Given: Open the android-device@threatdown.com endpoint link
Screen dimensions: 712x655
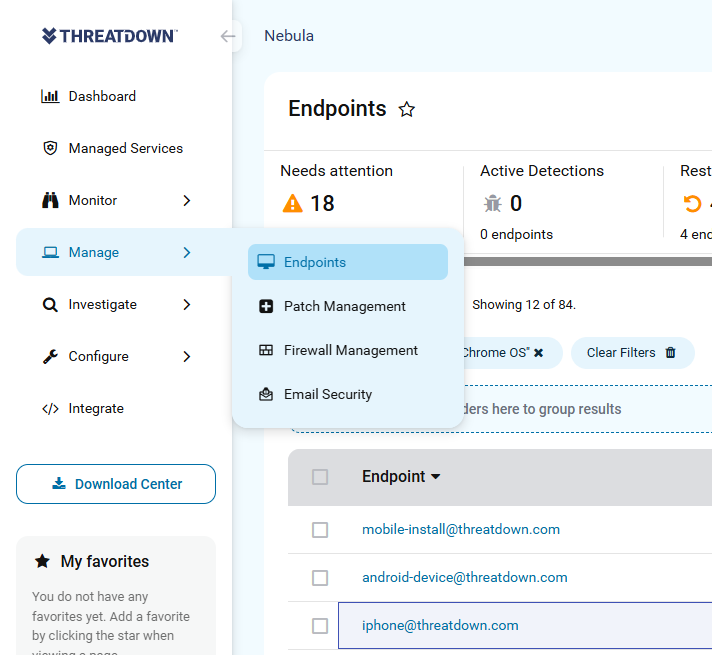Looking at the screenshot, I should pos(465,577).
